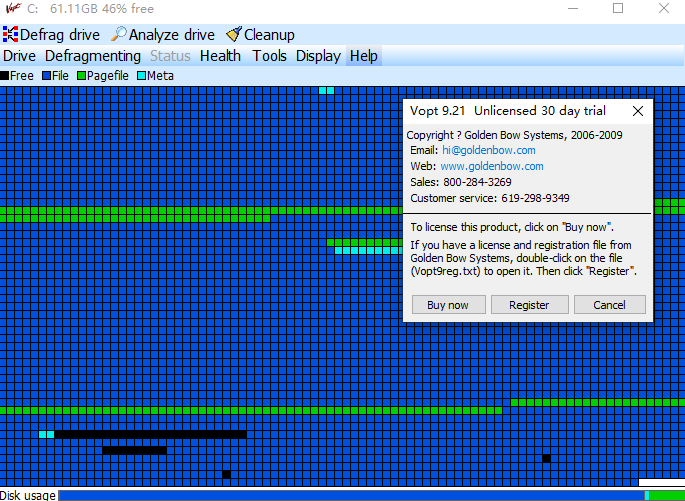Open the Tools menu

[269, 56]
